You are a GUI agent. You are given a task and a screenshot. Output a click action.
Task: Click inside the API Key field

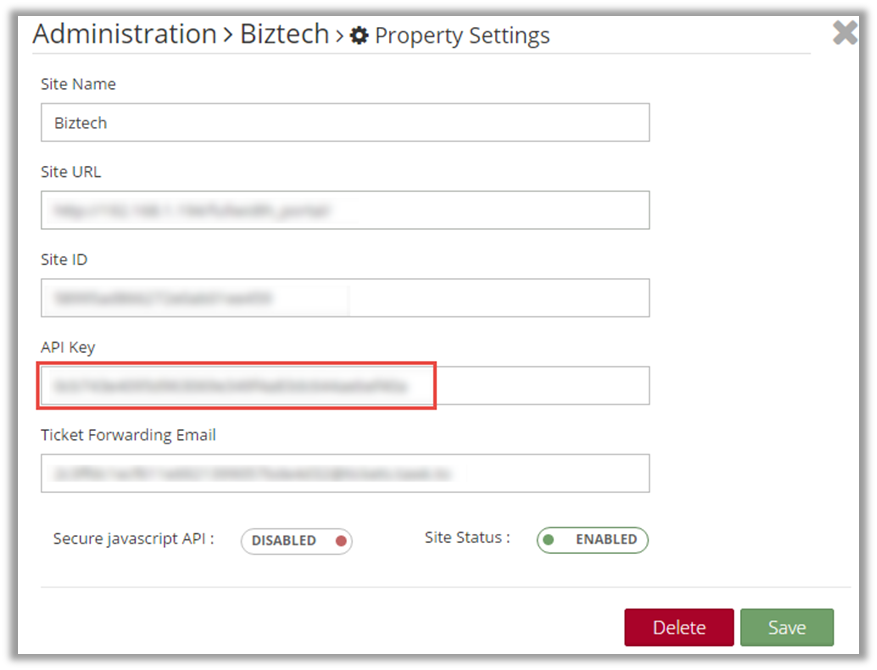coord(345,386)
